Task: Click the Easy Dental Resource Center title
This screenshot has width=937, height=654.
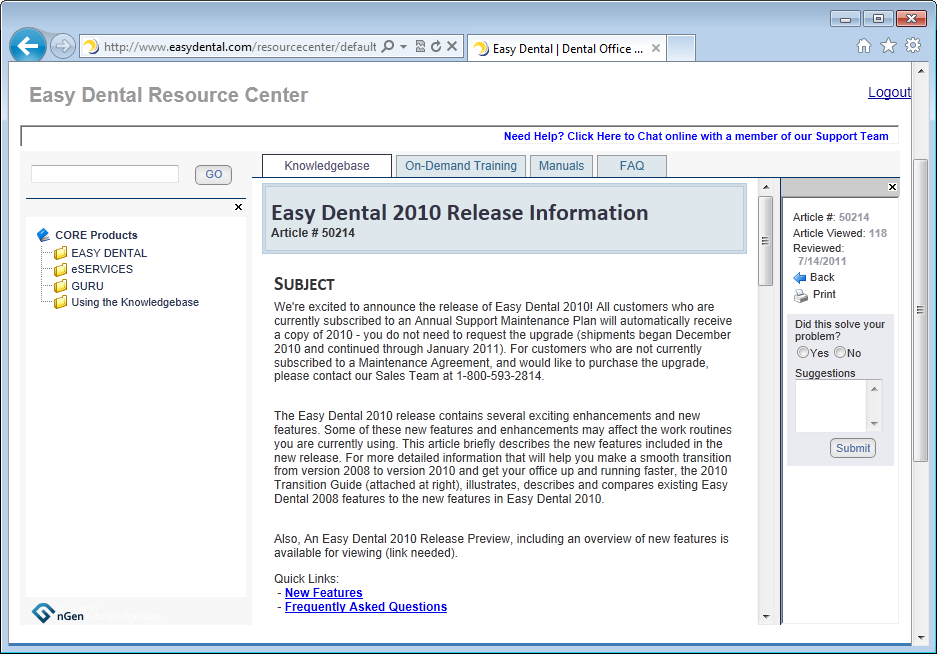Action: tap(169, 95)
